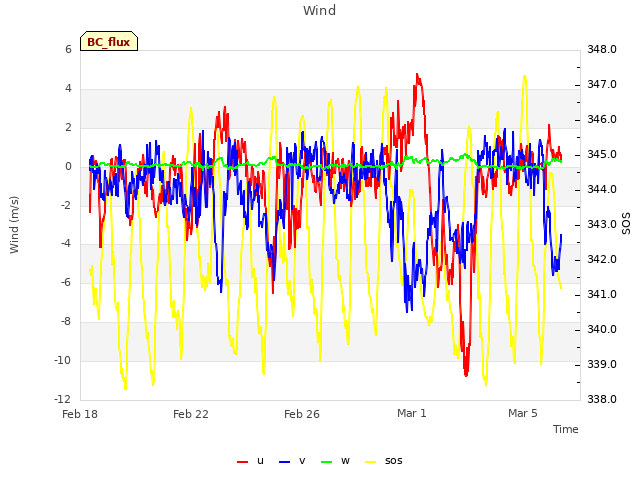Click the '345.0' right axis value

coord(602,155)
